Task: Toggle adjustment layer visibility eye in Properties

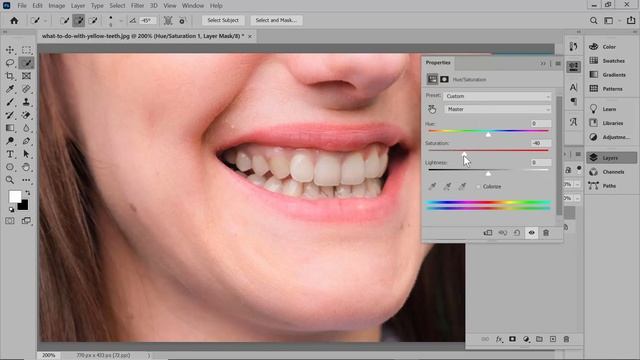Action: coord(531,233)
